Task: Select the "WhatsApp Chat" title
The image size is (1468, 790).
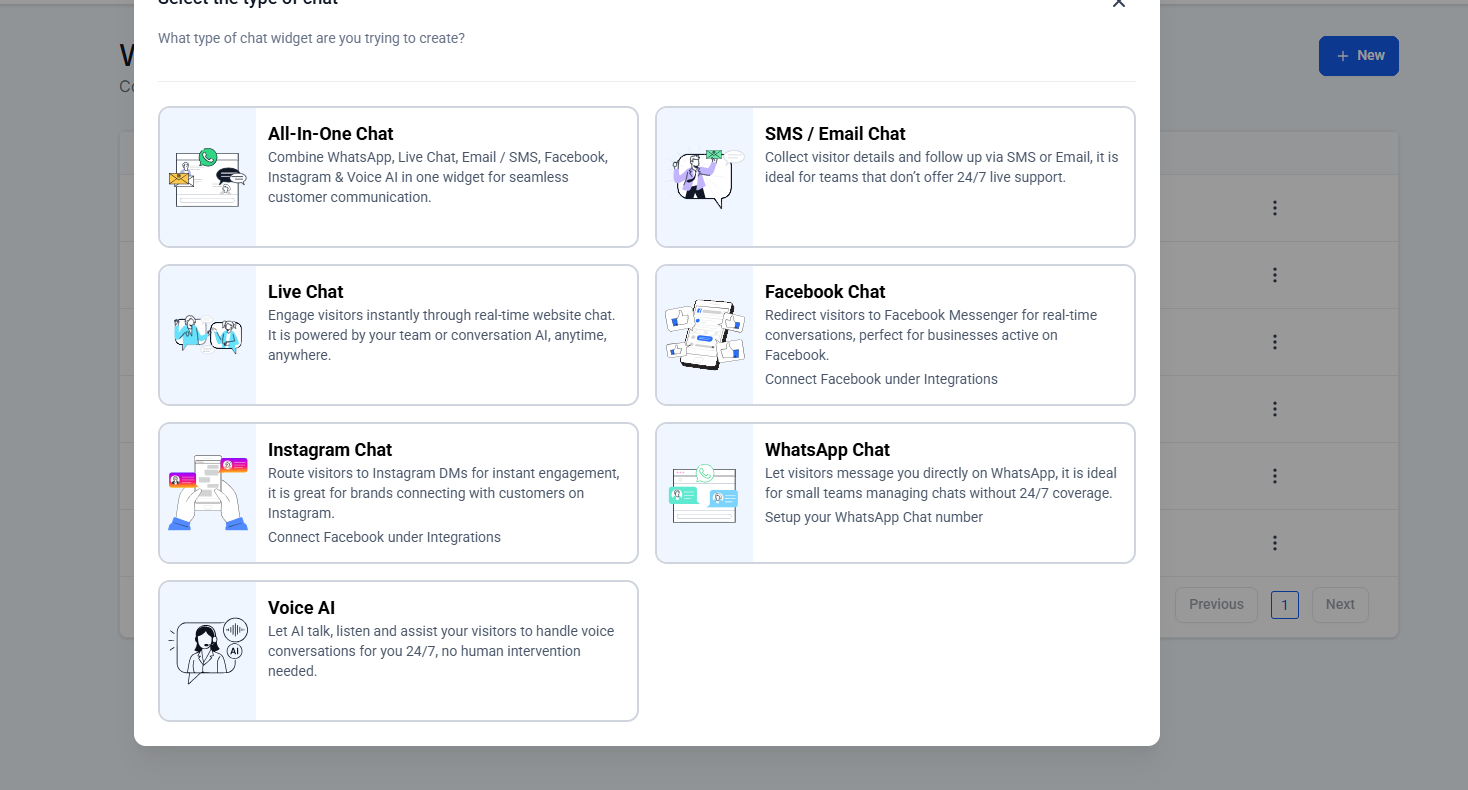Action: pos(827,450)
